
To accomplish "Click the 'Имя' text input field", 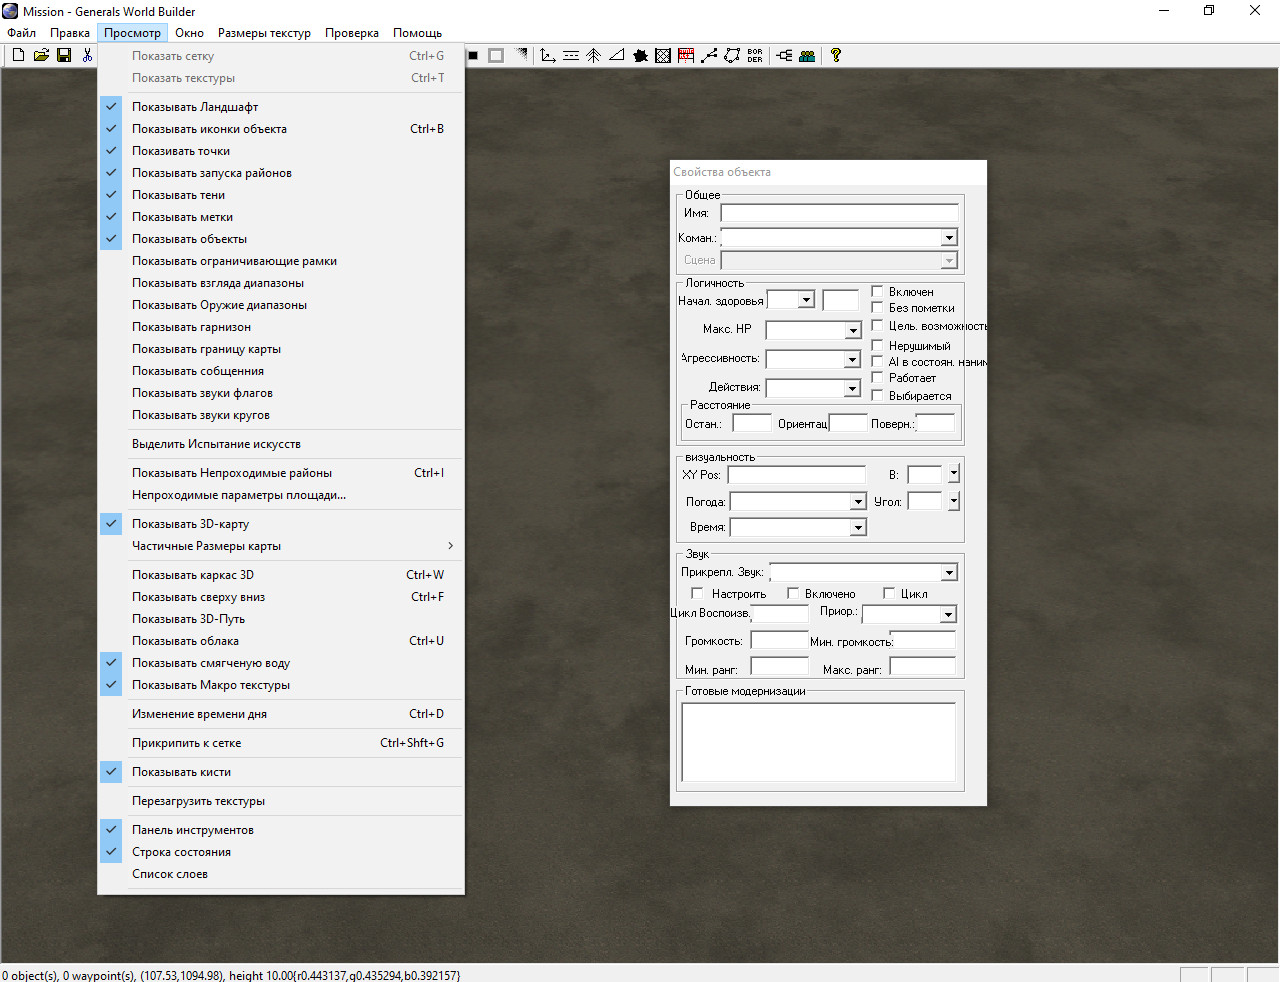I will point(839,213).
